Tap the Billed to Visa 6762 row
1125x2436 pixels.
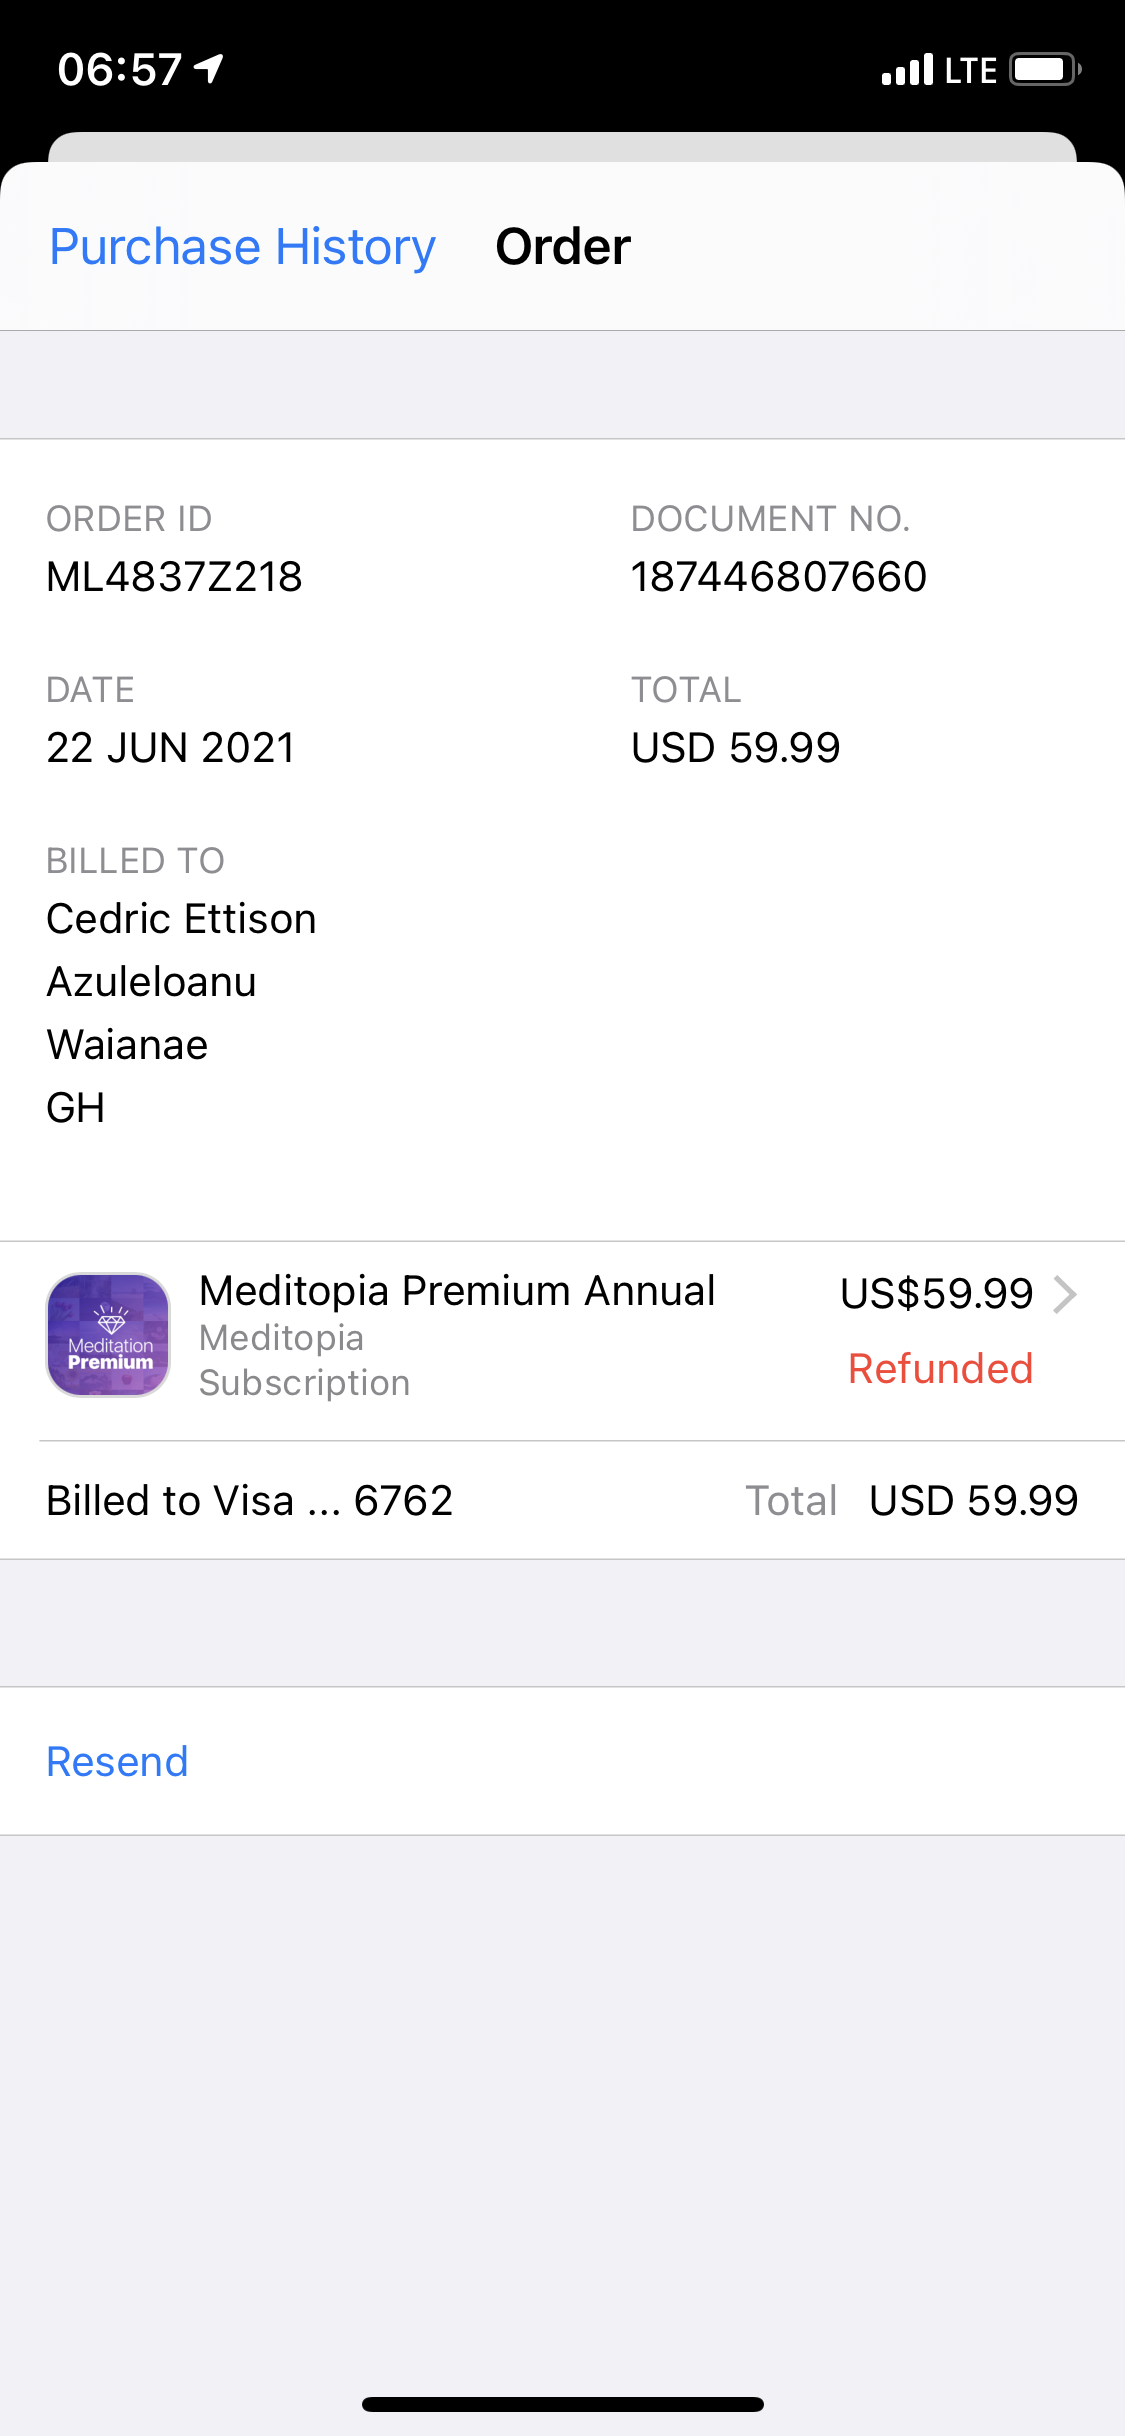tap(250, 1500)
